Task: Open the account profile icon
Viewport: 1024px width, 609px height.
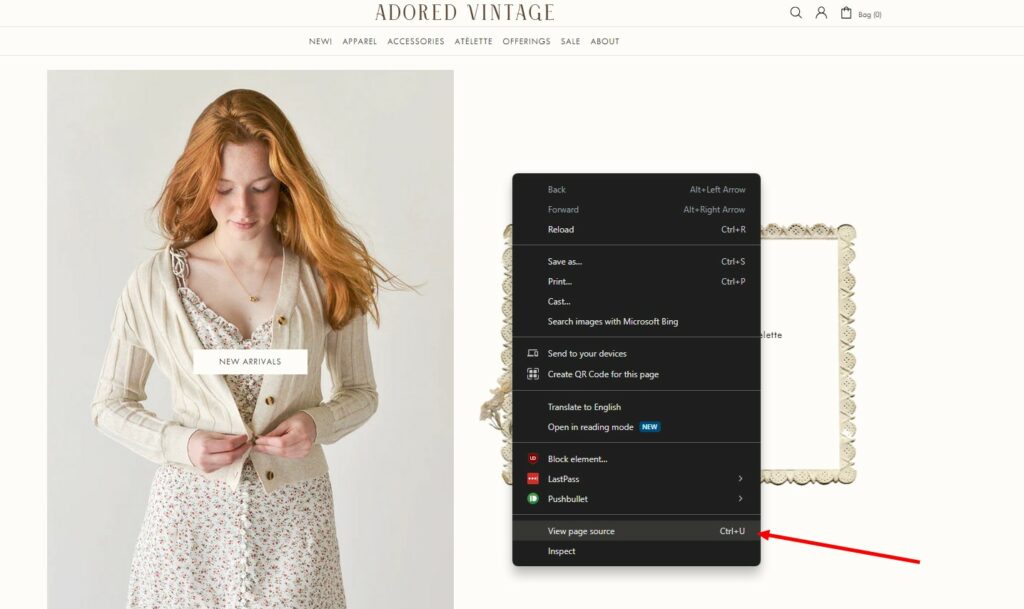Action: pyautogui.click(x=821, y=13)
